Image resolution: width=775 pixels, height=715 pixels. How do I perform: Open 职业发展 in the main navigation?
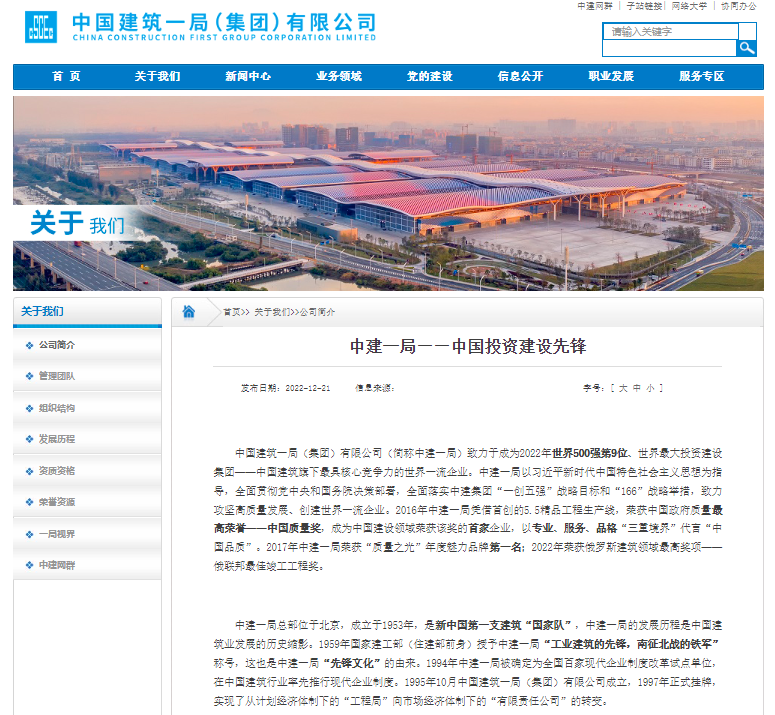click(x=611, y=77)
